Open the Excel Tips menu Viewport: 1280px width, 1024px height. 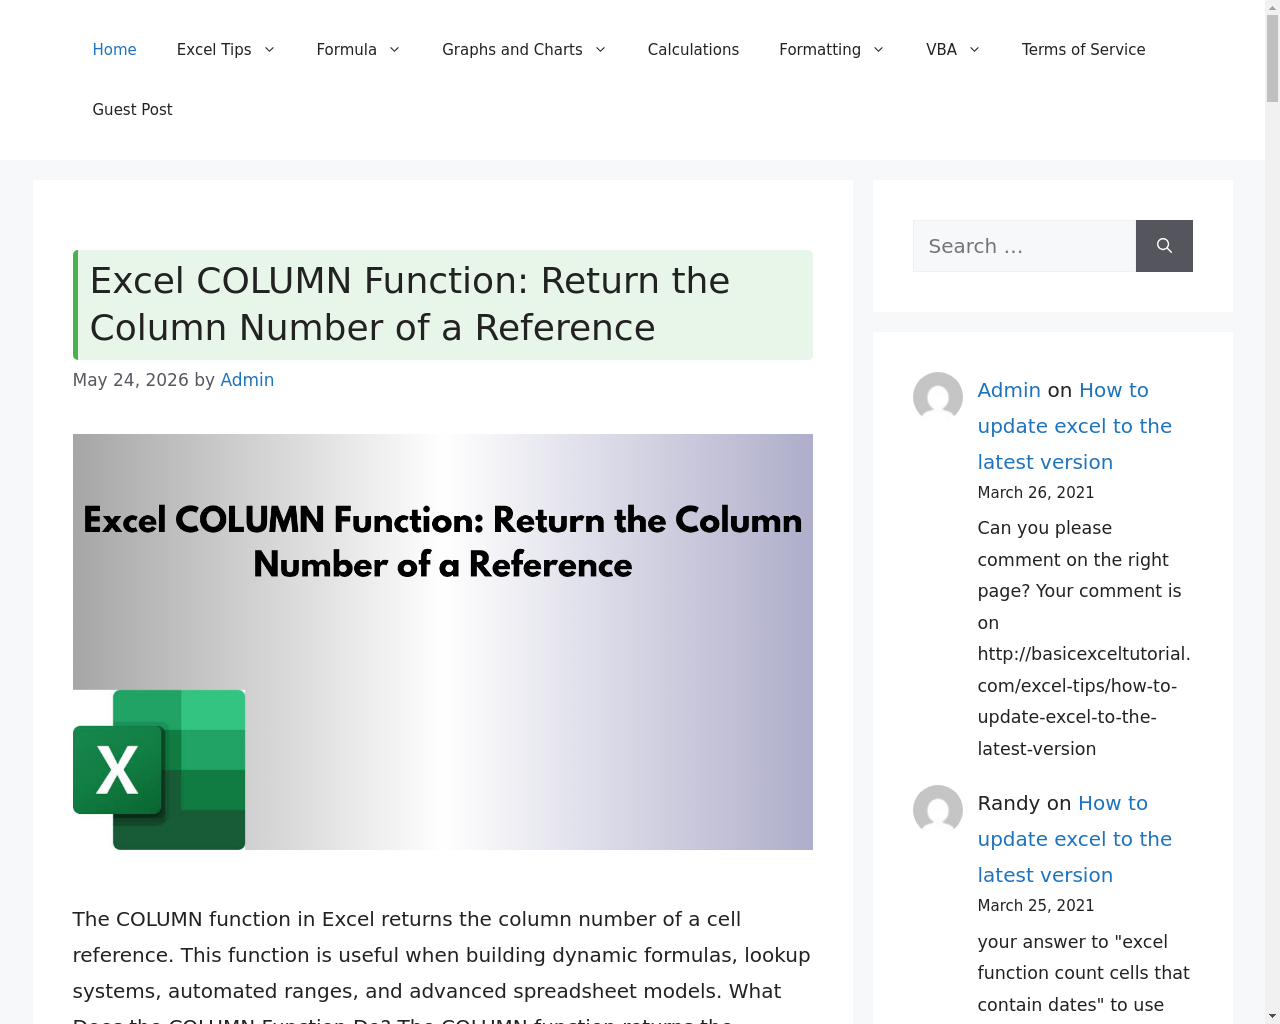point(214,50)
